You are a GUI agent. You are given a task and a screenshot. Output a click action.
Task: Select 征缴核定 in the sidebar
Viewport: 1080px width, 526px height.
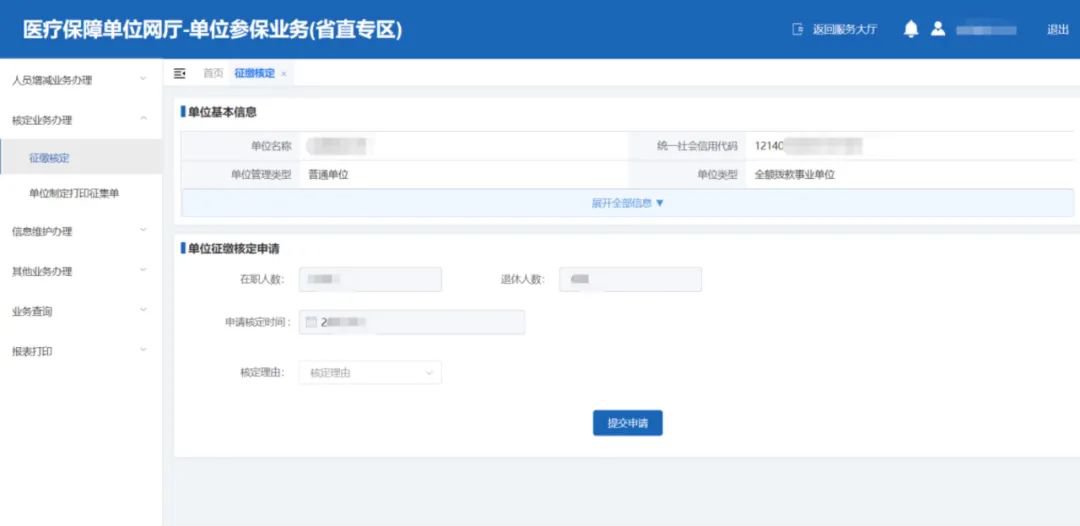50,158
